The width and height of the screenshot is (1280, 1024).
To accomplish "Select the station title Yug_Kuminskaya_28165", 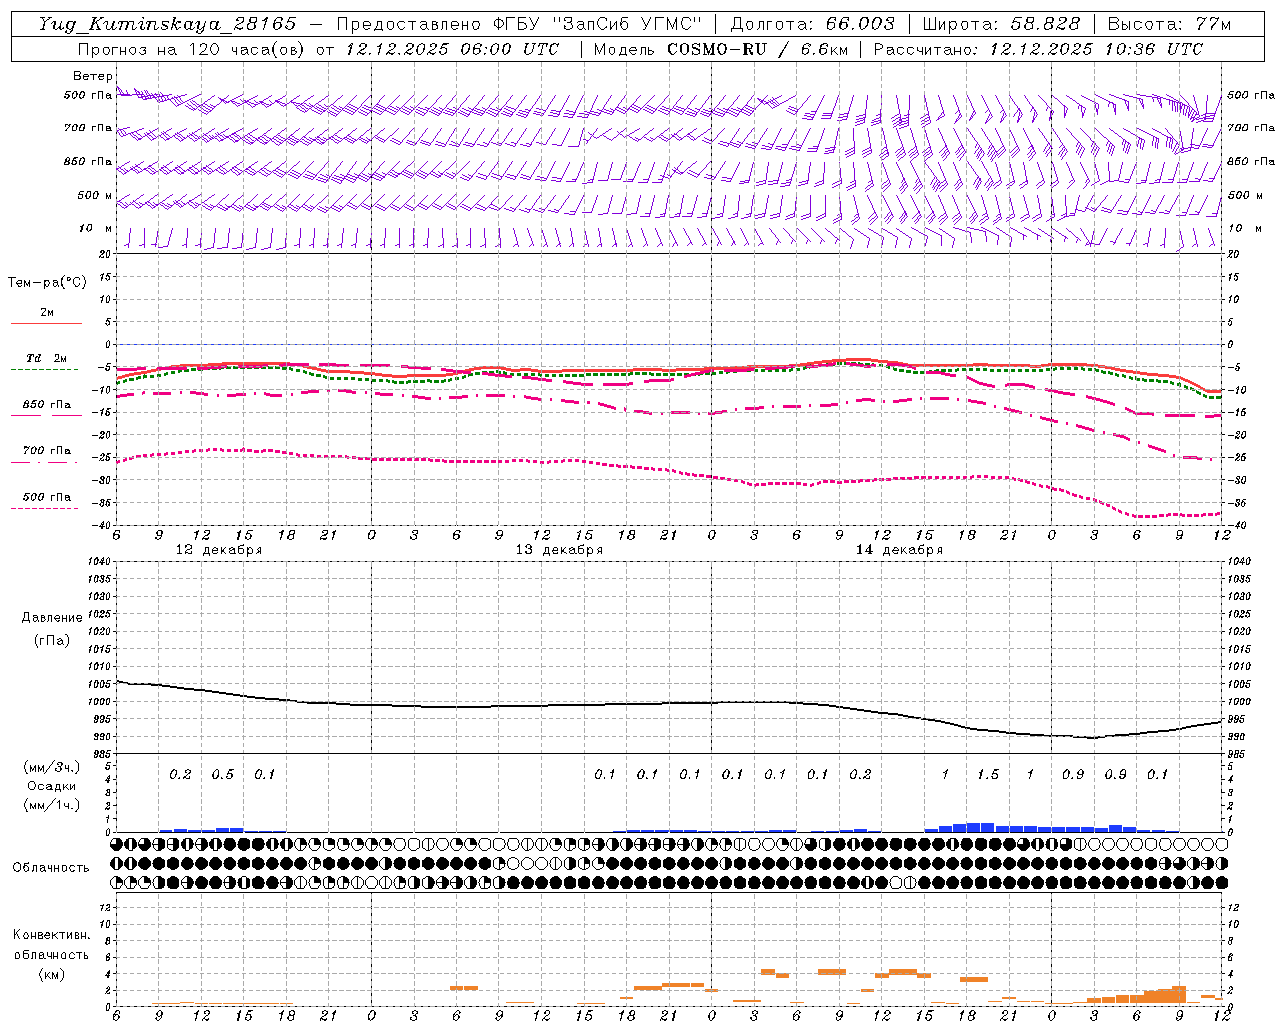I will click(x=167, y=24).
